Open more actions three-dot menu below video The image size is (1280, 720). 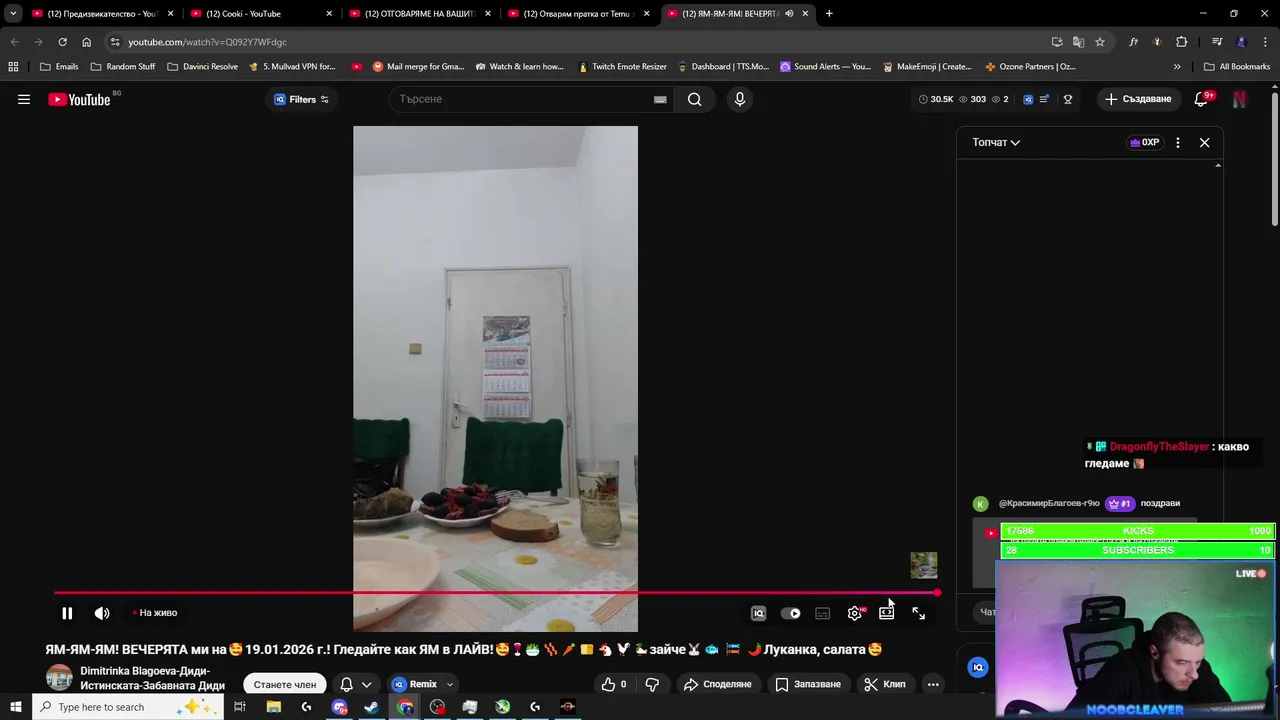[933, 684]
